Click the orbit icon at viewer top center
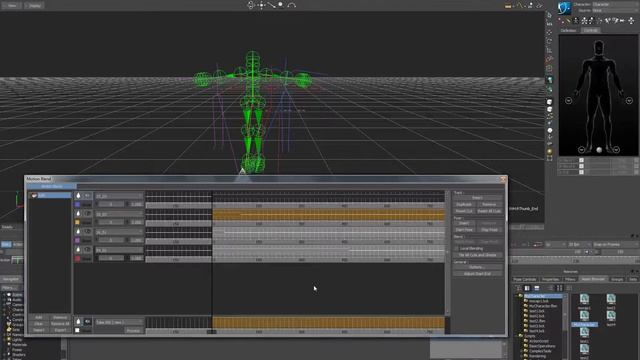This screenshot has width=640, height=360. (251, 5)
